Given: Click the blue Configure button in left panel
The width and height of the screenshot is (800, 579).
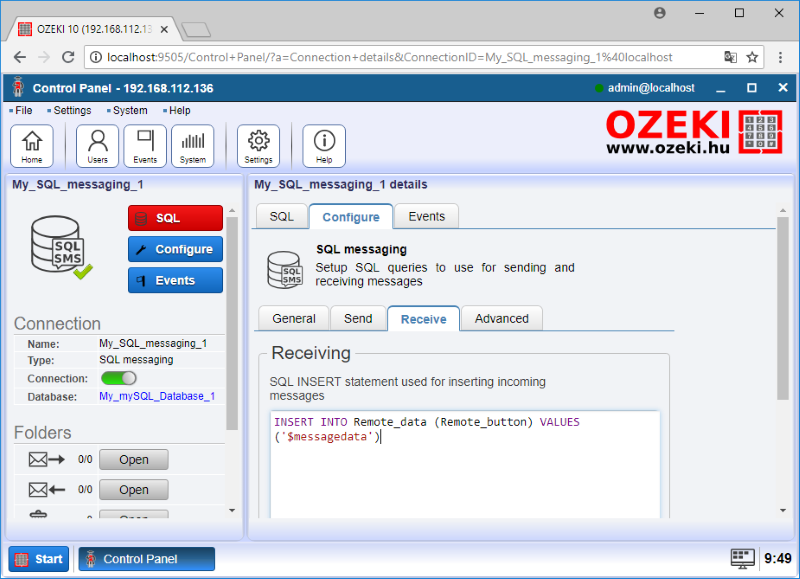Looking at the screenshot, I should [x=175, y=249].
